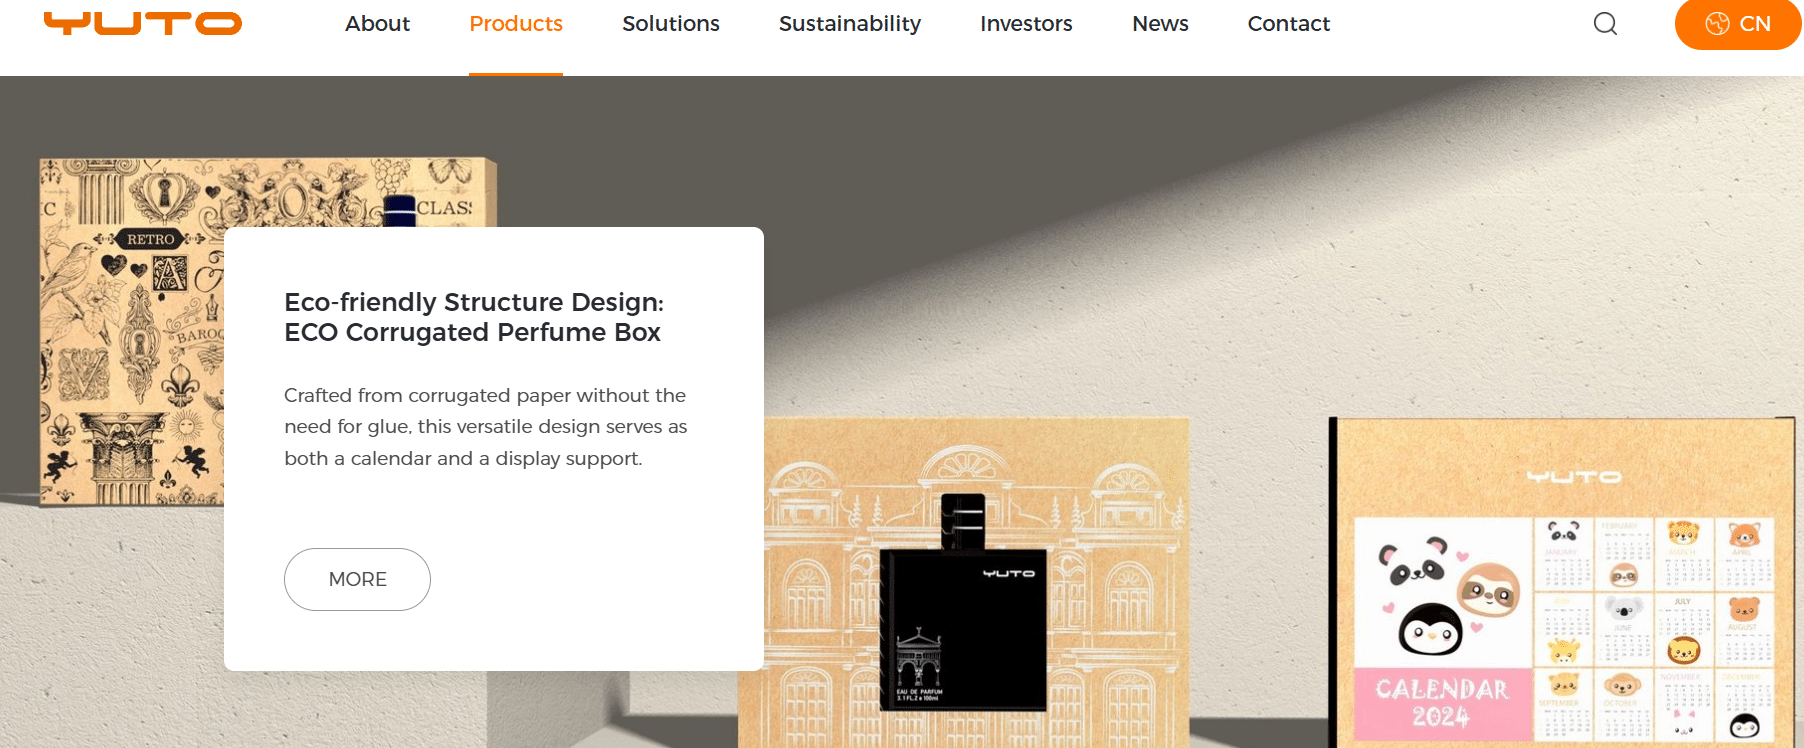The width and height of the screenshot is (1804, 748).
Task: Switch language with the CN button
Action: 1738,24
